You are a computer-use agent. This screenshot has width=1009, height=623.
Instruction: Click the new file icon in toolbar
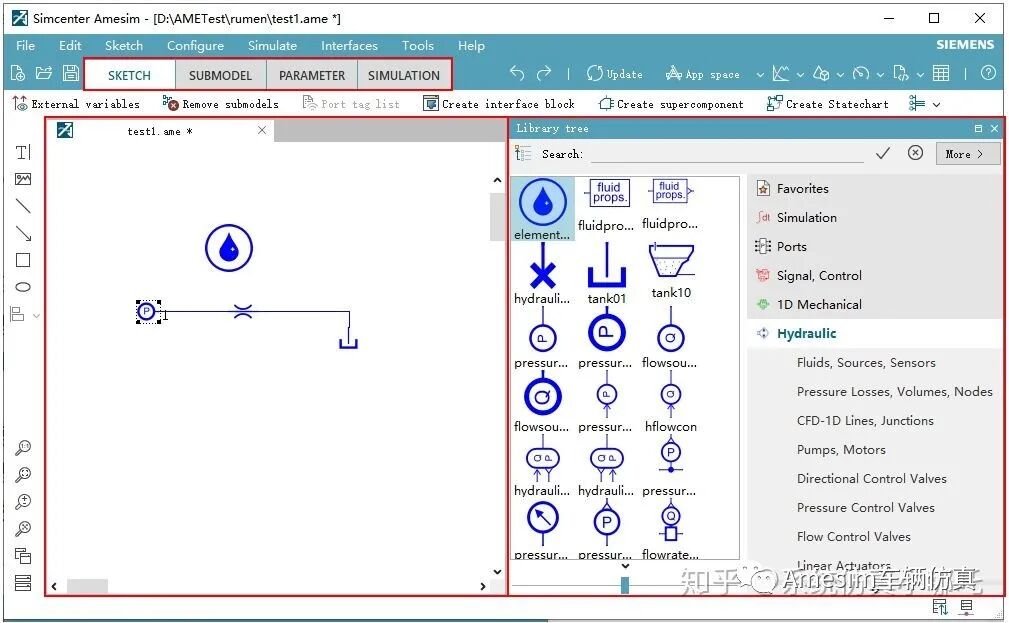pyautogui.click(x=18, y=73)
